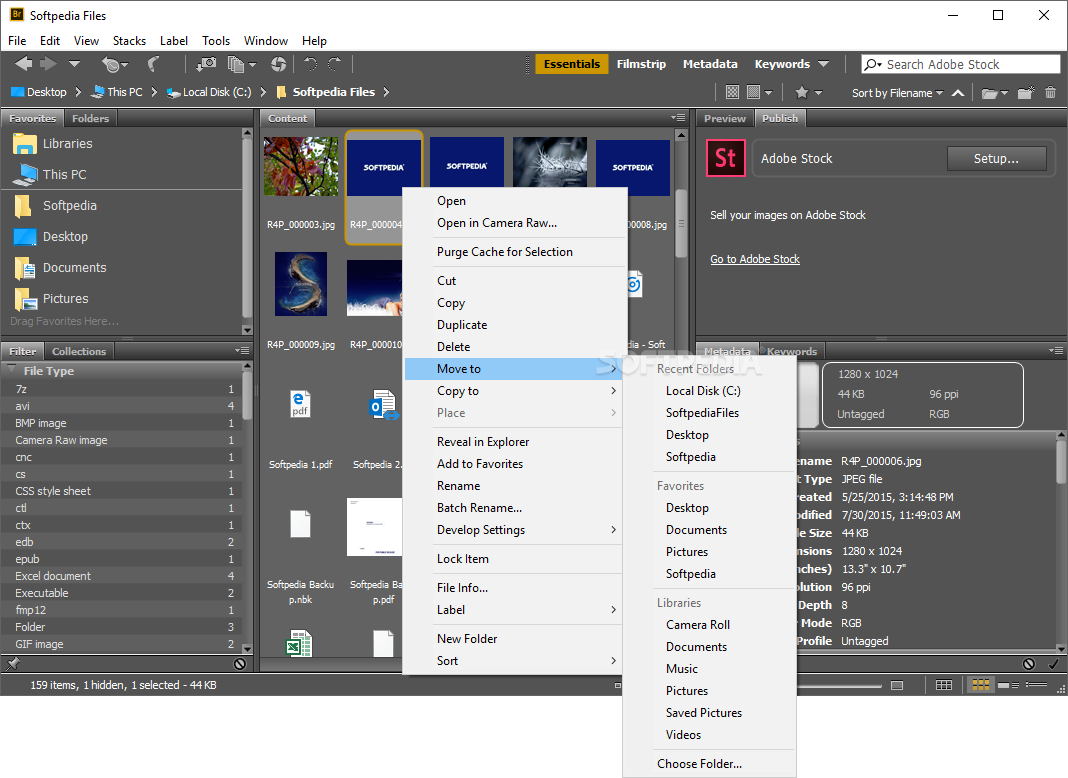This screenshot has height=778, width=1068.
Task: Click the Go back arrow icon
Action: click(x=23, y=64)
